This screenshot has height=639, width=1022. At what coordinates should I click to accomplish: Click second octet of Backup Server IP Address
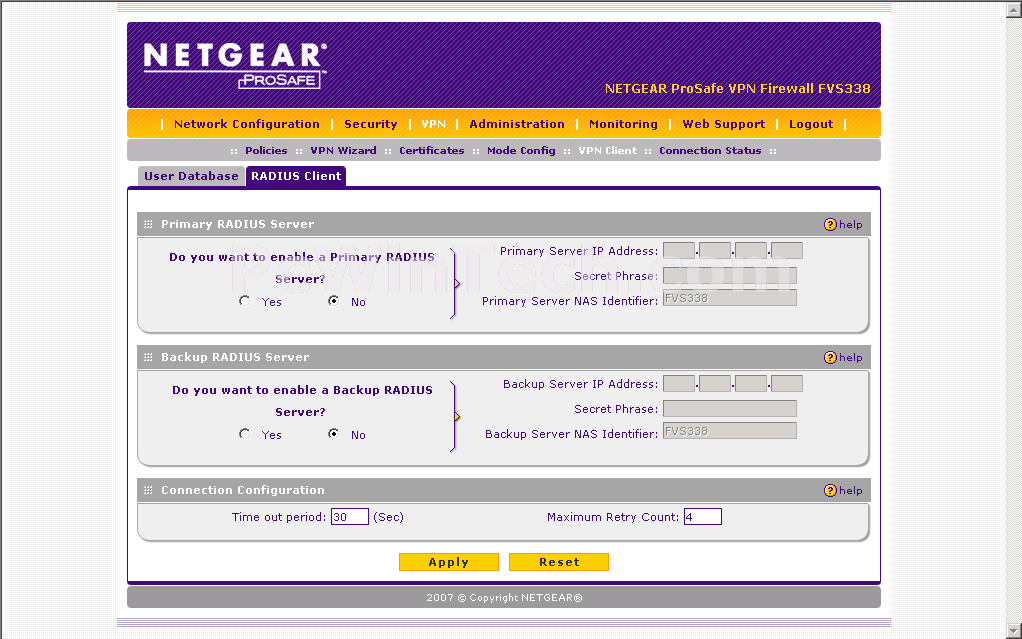click(x=715, y=384)
